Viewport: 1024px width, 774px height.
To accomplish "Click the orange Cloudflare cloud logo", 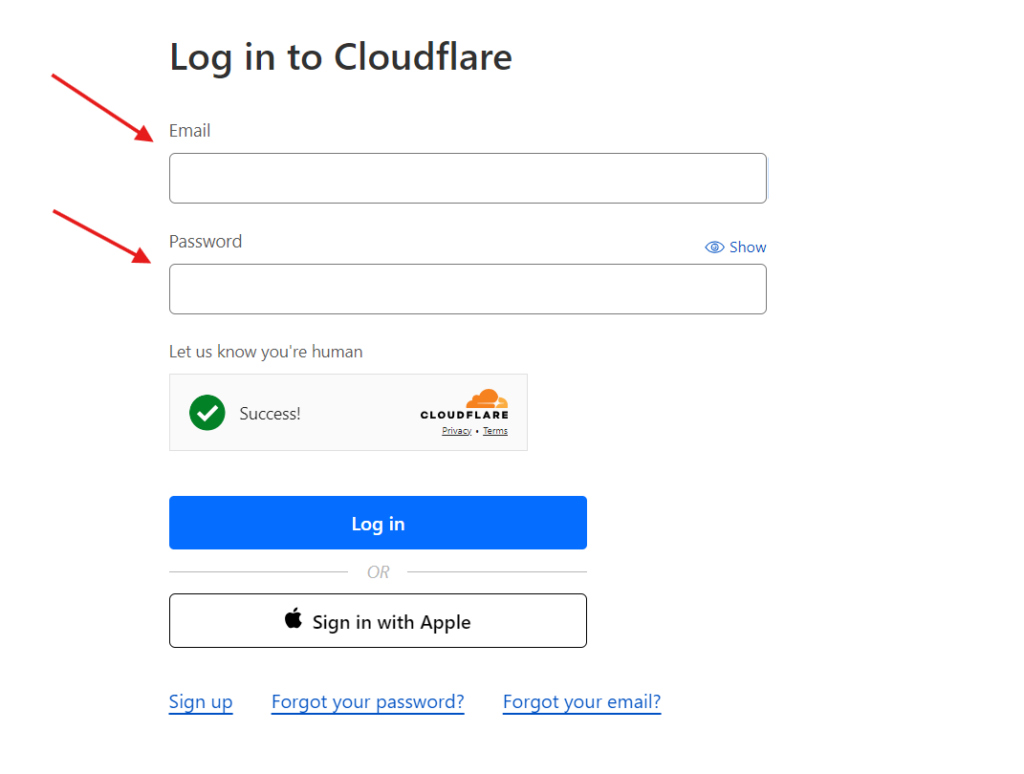I will tap(487, 398).
